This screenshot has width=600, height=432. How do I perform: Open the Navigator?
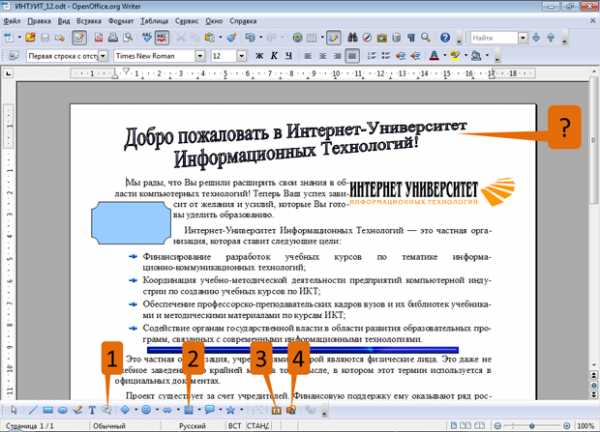click(x=367, y=37)
